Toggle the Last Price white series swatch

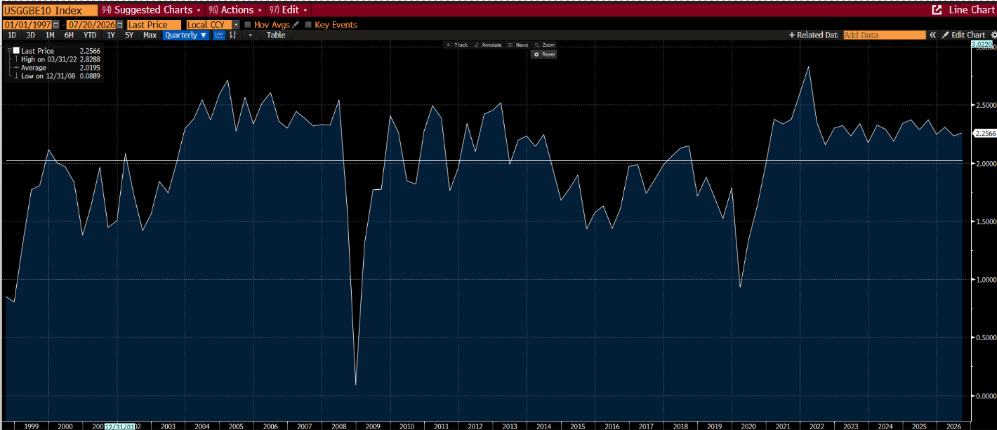[x=16, y=50]
